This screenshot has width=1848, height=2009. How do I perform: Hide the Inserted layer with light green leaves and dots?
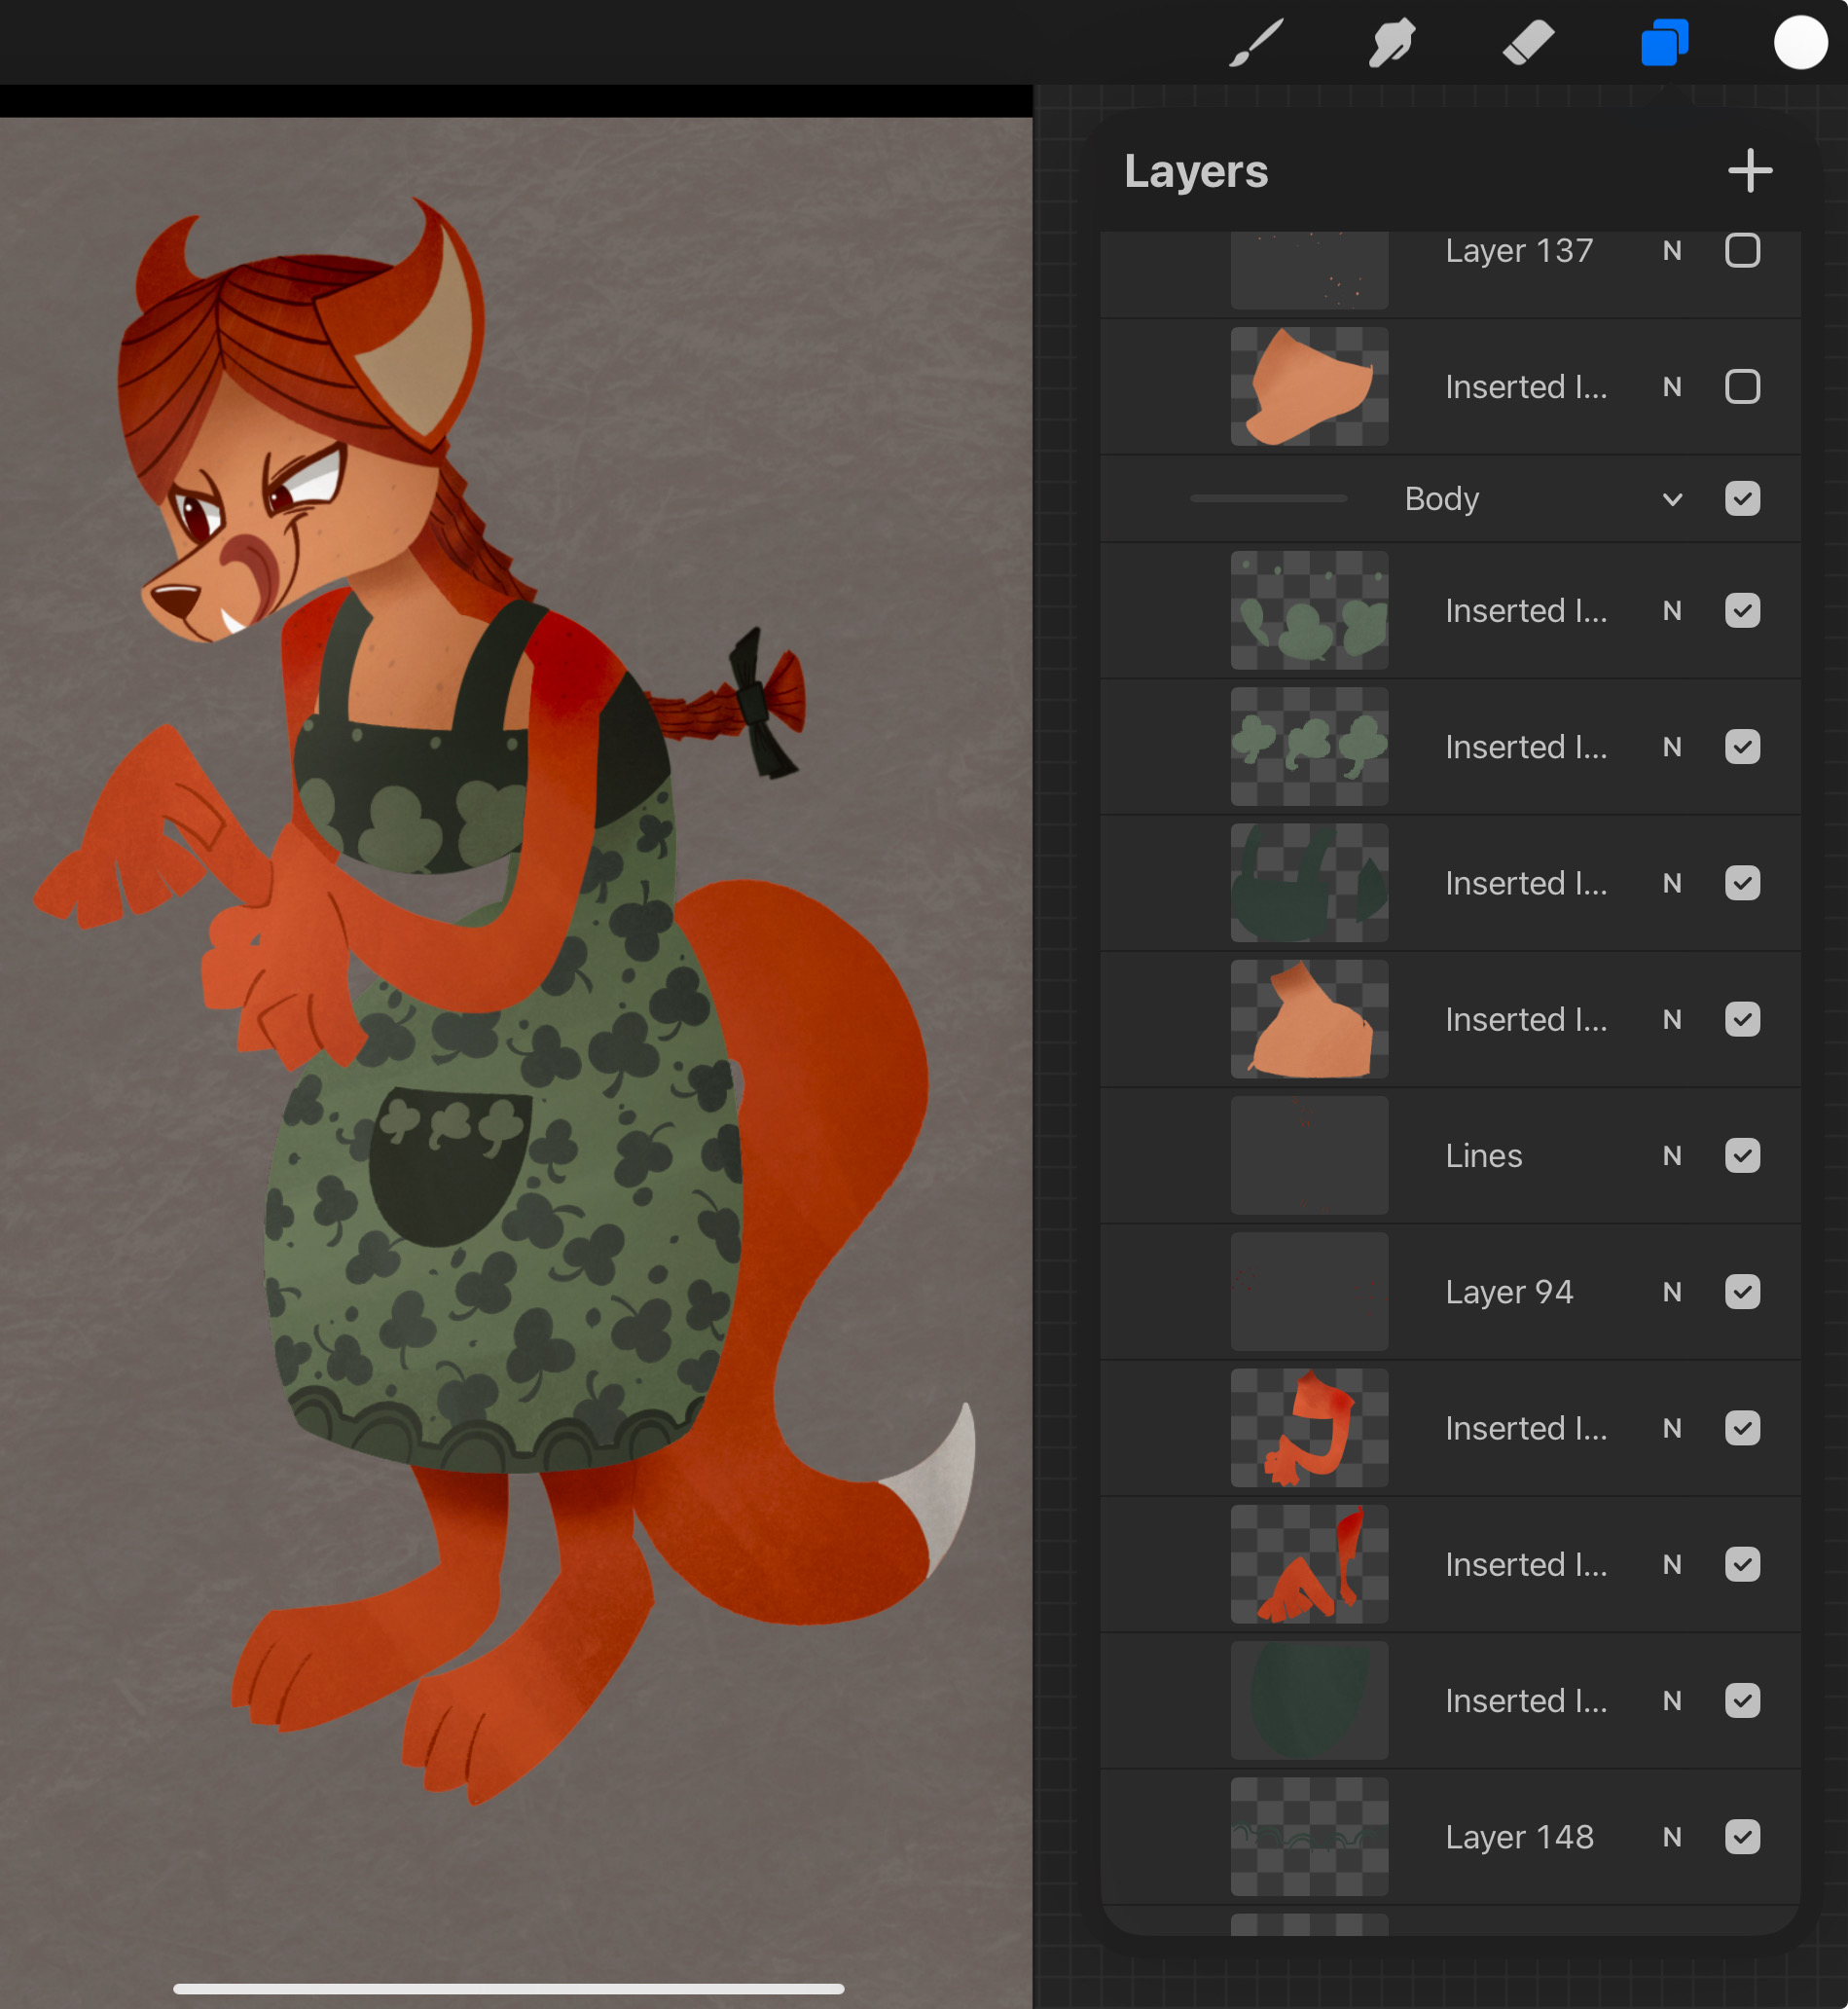1742,611
